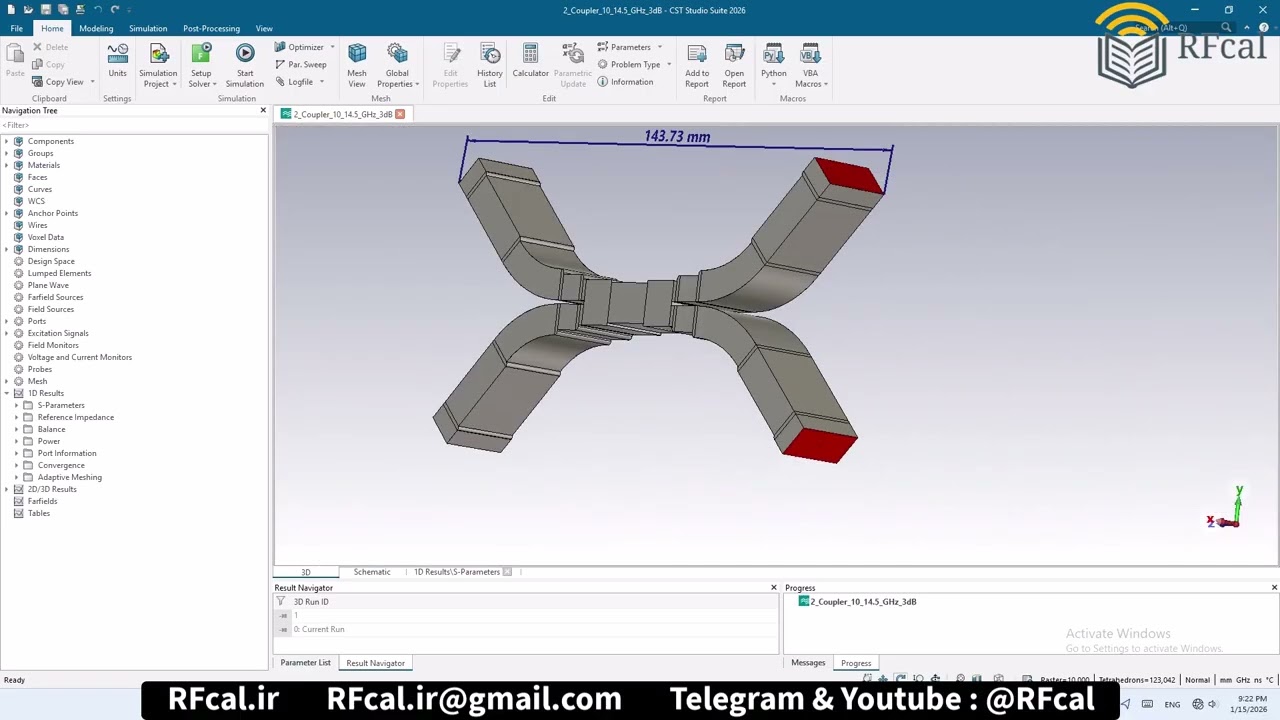
Task: Switch to the View ribbon tab
Action: tap(264, 28)
